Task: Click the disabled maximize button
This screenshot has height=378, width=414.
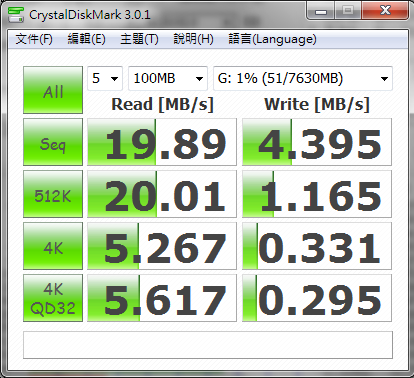Action: tap(348, 11)
